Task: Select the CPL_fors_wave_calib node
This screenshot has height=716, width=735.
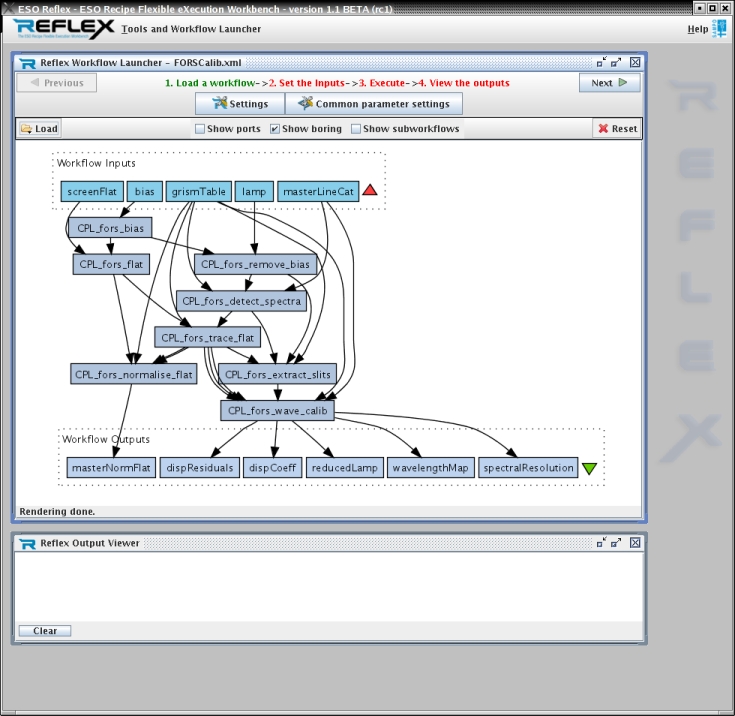Action: pyautogui.click(x=278, y=410)
